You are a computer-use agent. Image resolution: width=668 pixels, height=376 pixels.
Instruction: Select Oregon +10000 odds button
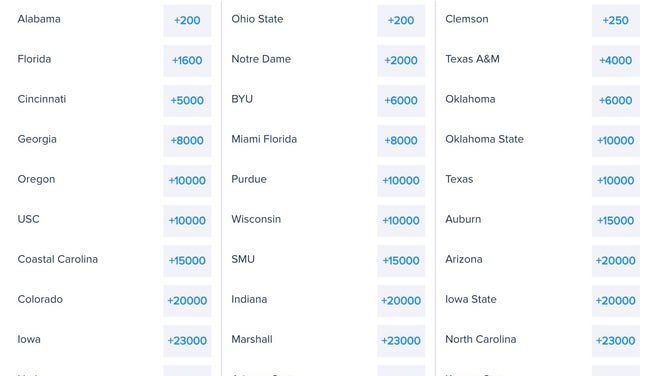187,181
